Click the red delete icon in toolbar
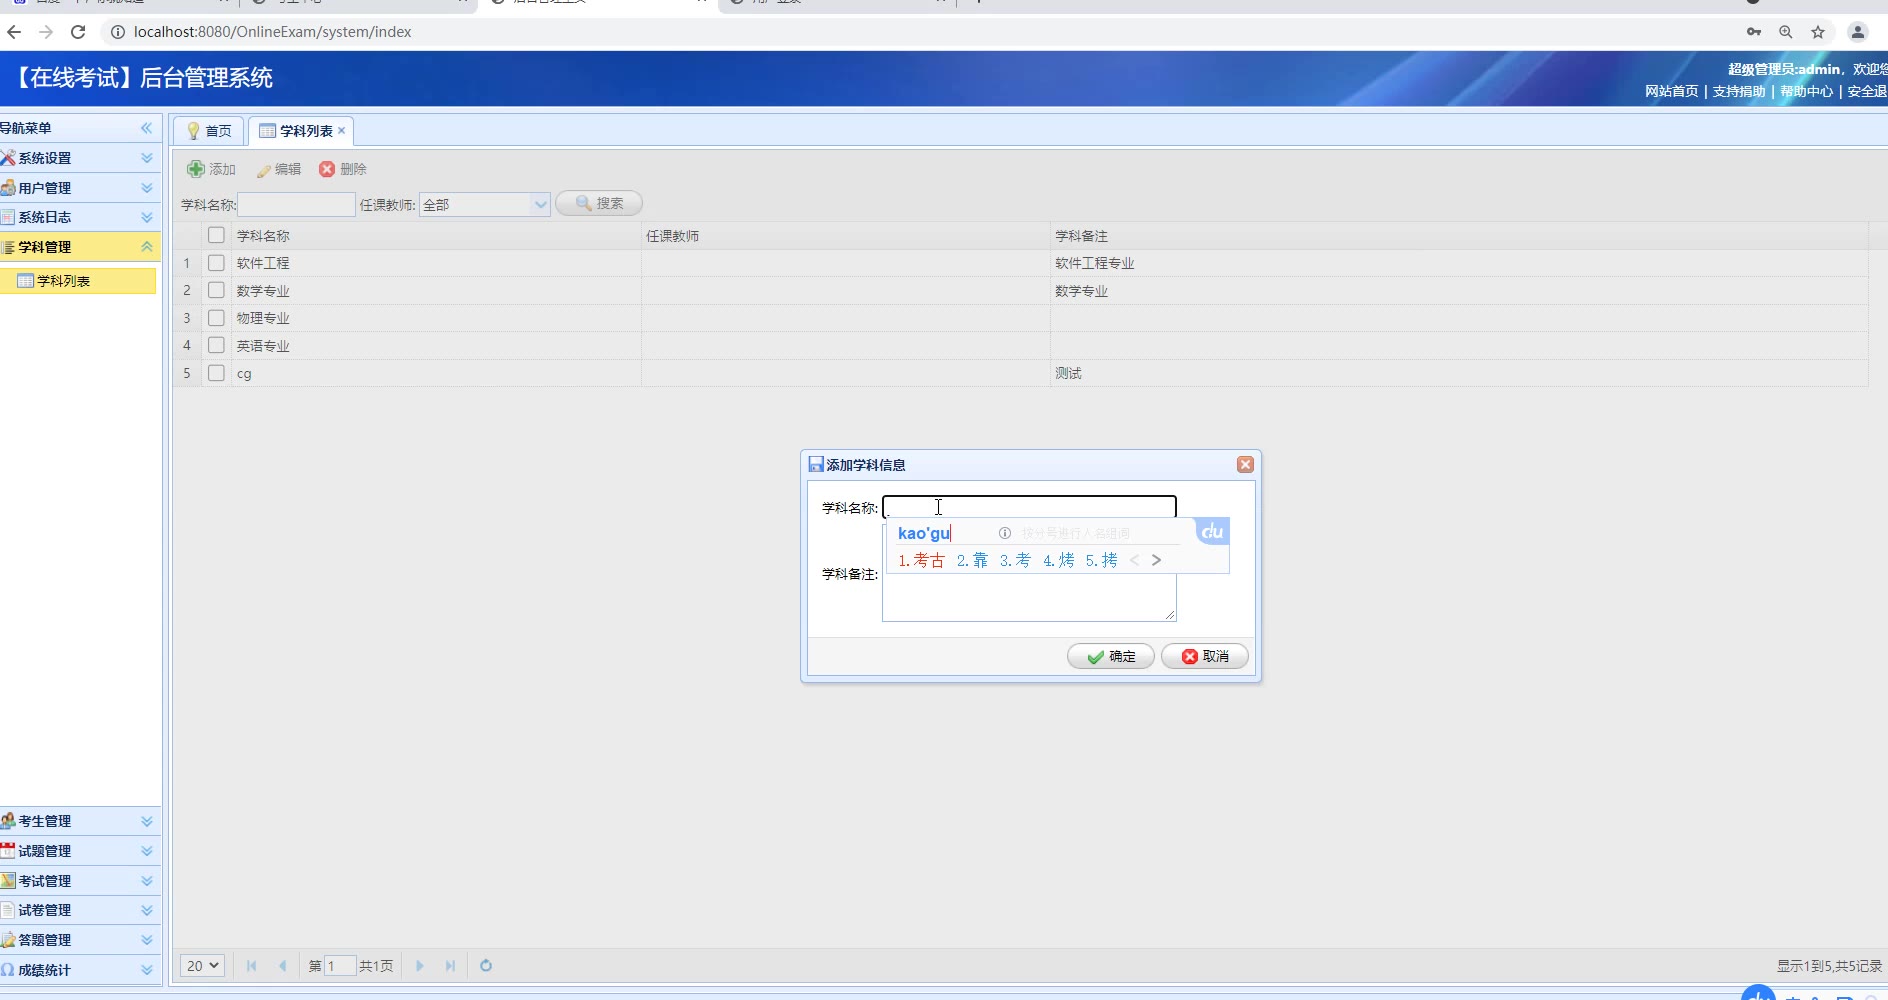This screenshot has width=1888, height=1000. pyautogui.click(x=327, y=169)
